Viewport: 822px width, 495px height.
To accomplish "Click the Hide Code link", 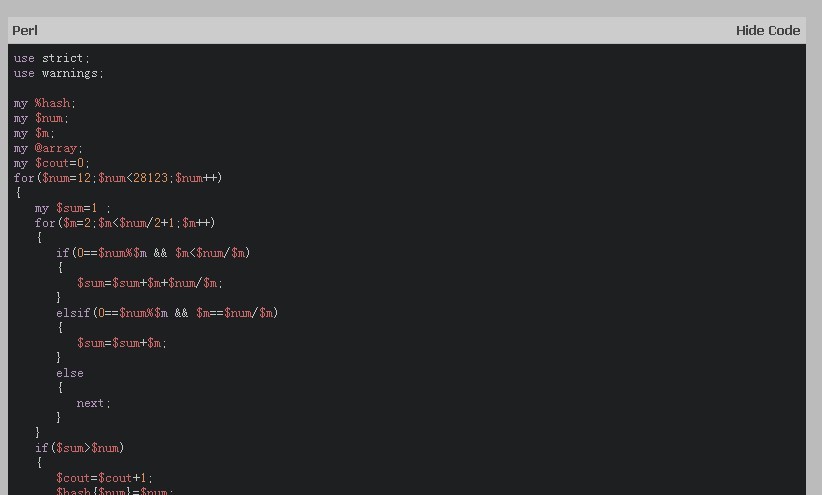I will (x=767, y=30).
